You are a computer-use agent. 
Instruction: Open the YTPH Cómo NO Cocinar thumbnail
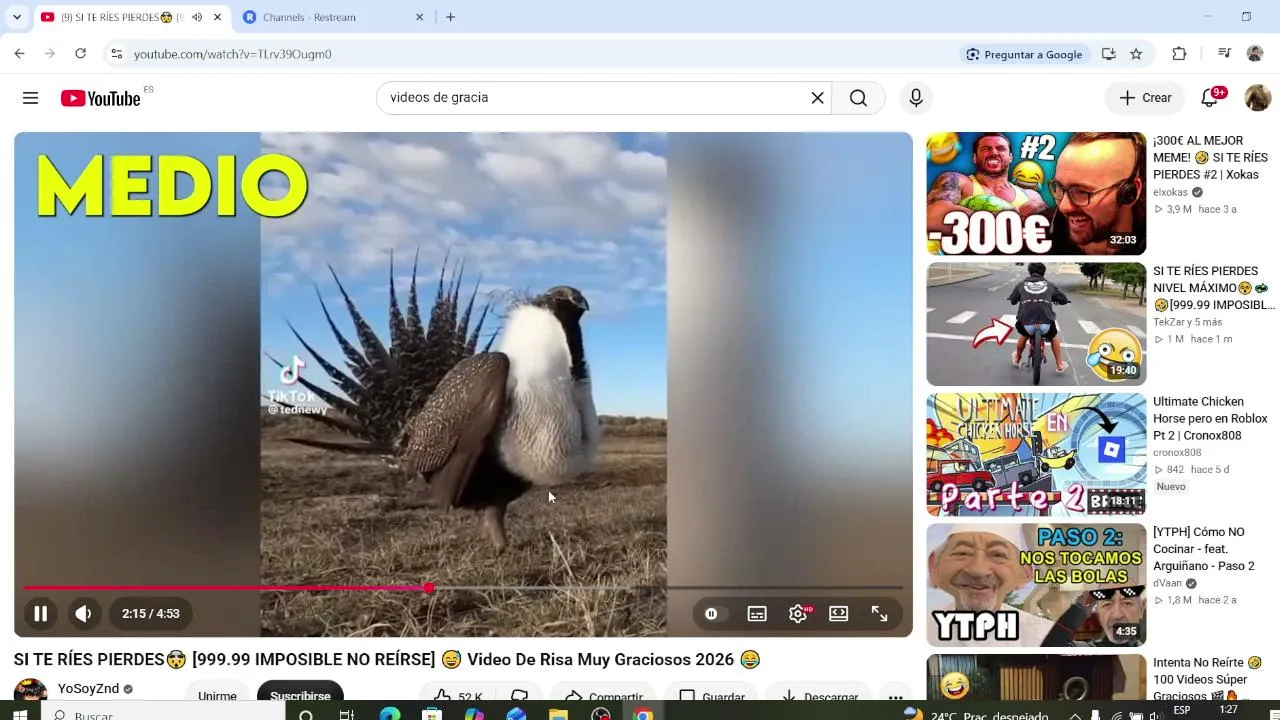click(x=1036, y=585)
